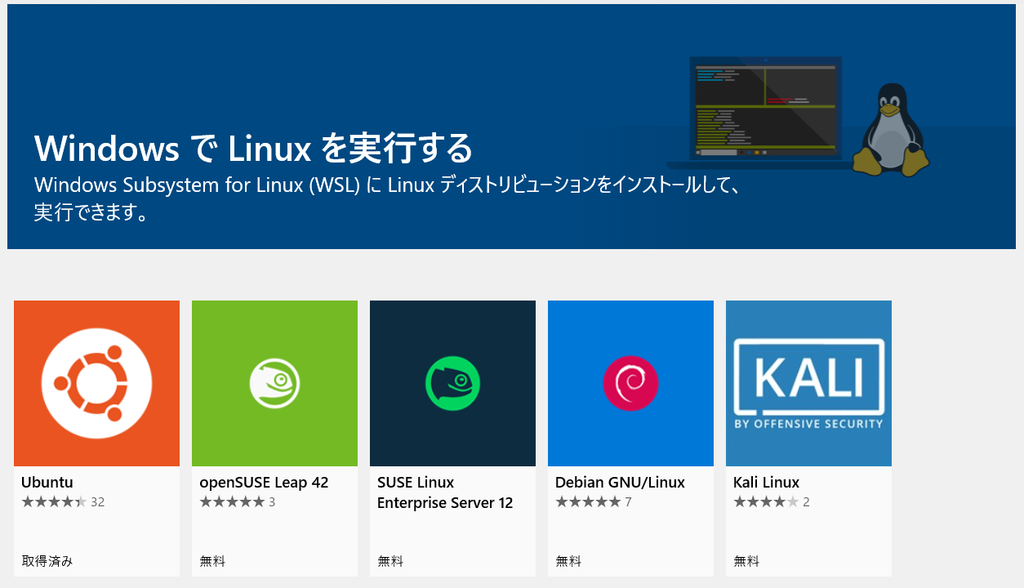Click the 無料 price under Debian GNU/Linux
The height and width of the screenshot is (588, 1024).
click(568, 561)
